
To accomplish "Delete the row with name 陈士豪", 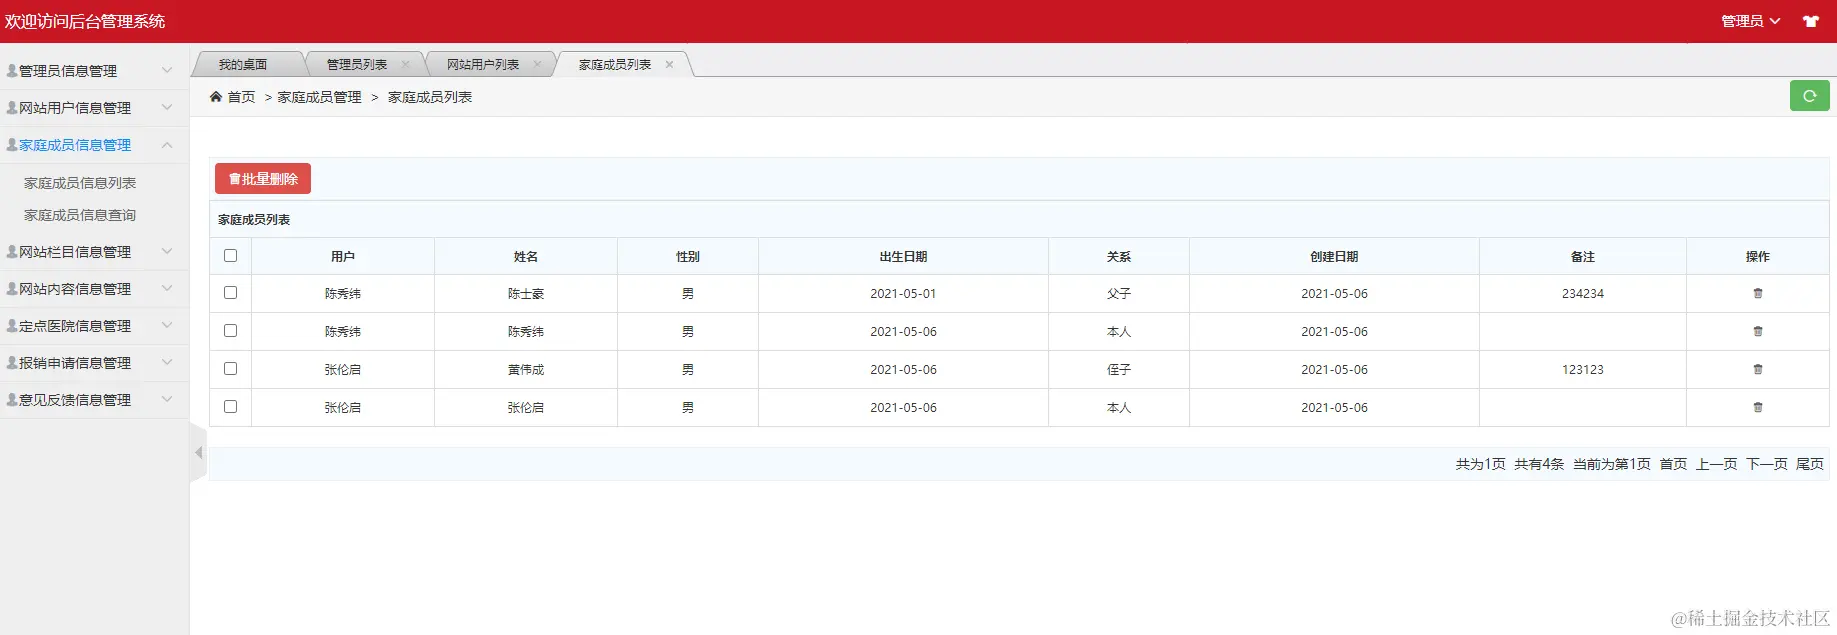I will click(1757, 294).
